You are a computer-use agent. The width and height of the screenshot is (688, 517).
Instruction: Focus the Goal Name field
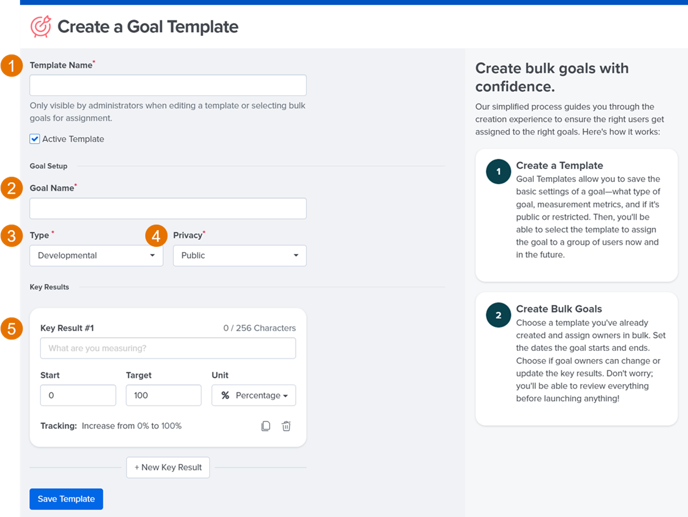(168, 208)
